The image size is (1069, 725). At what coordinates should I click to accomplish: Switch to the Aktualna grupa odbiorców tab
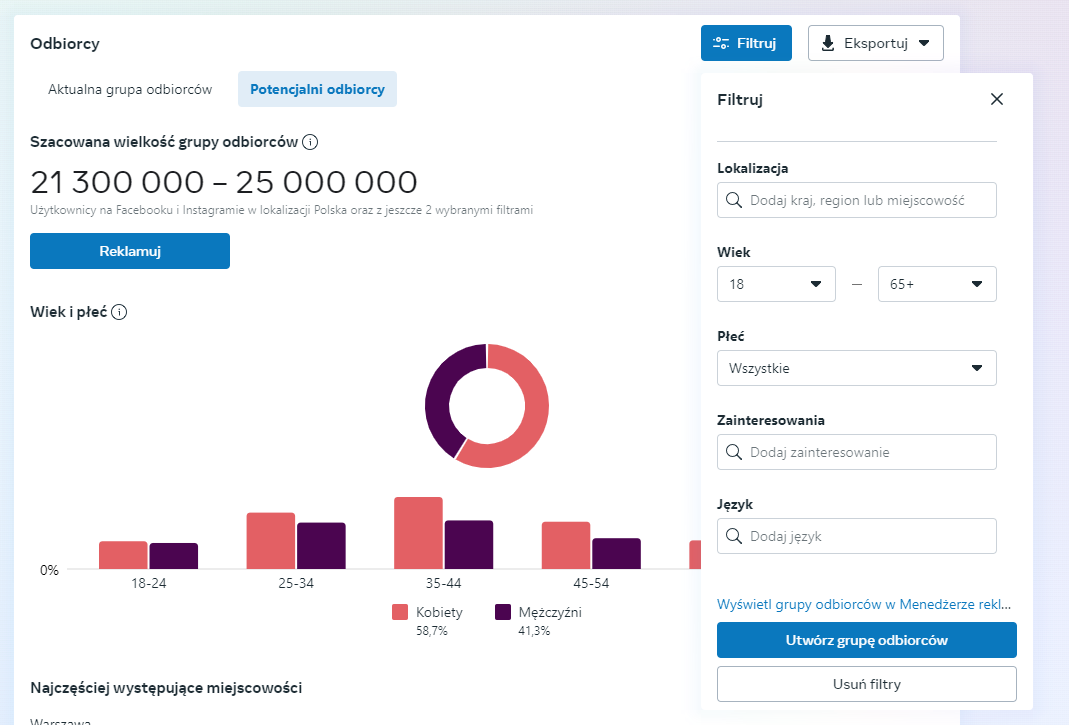[130, 89]
